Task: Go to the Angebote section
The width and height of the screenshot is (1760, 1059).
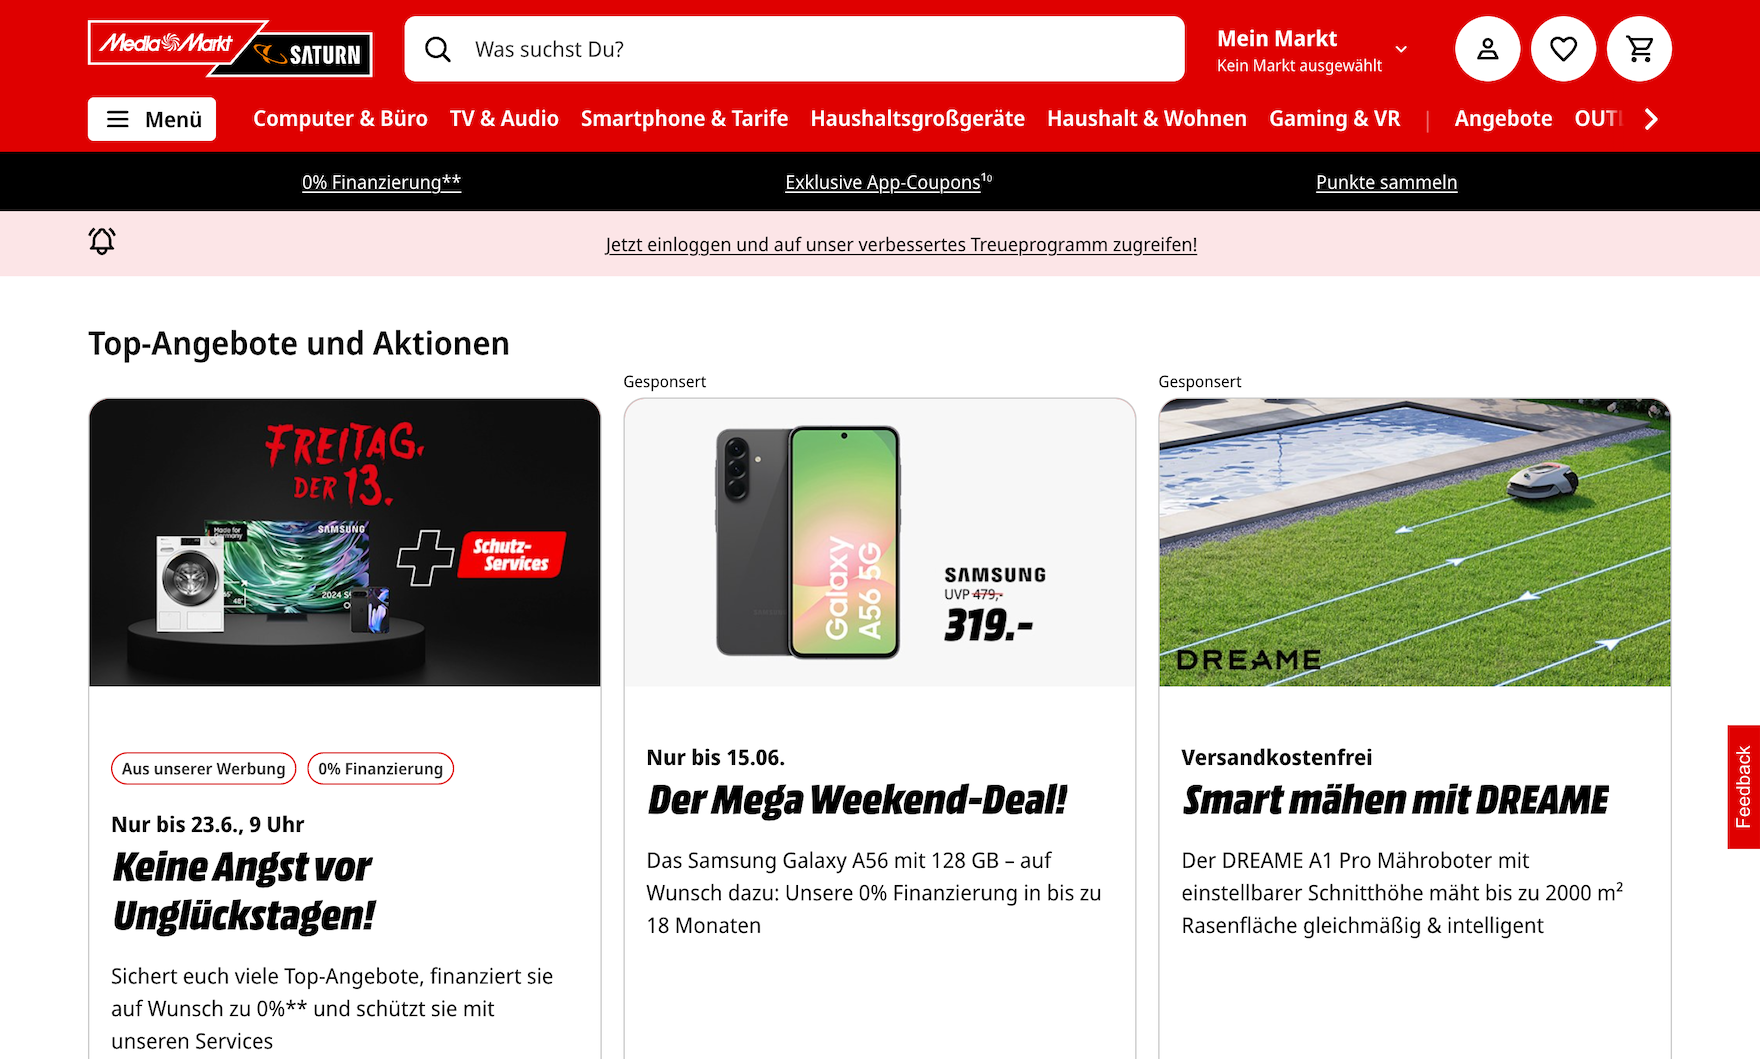Action: tap(1503, 119)
